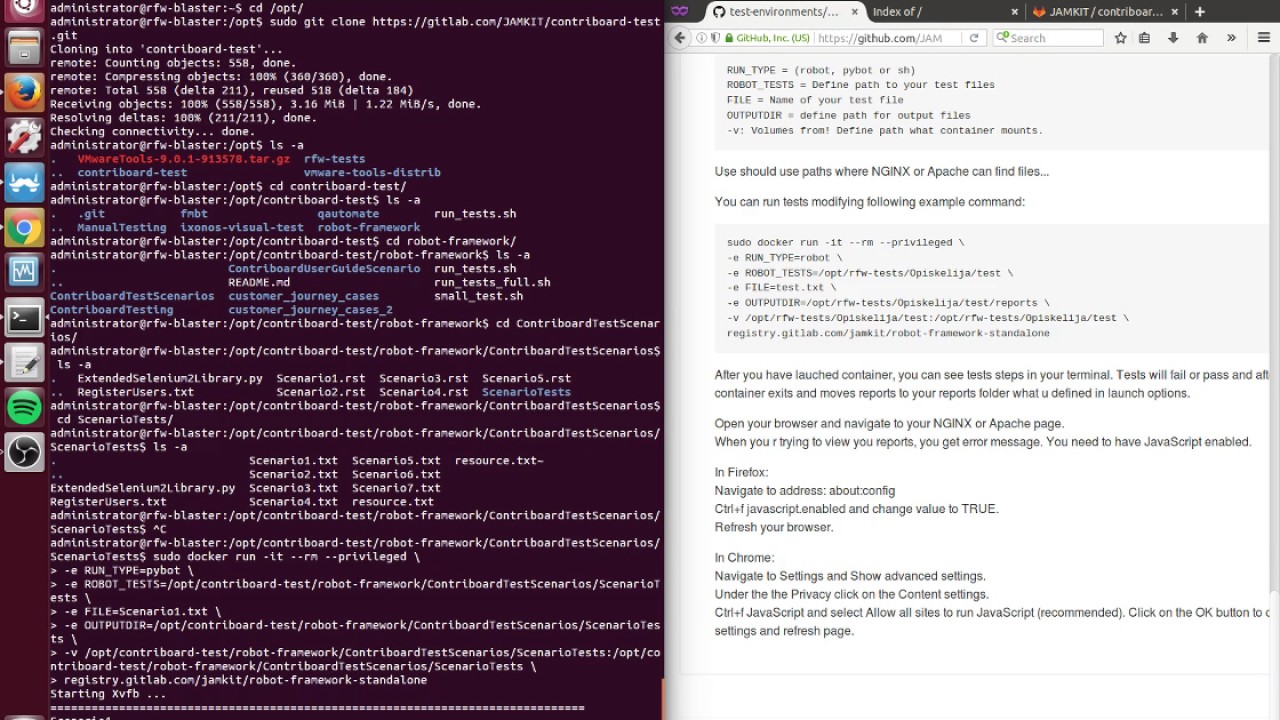Image resolution: width=1280 pixels, height=720 pixels.
Task: Click 'Starting Xvfb ...' terminal line
Action: coord(108,694)
